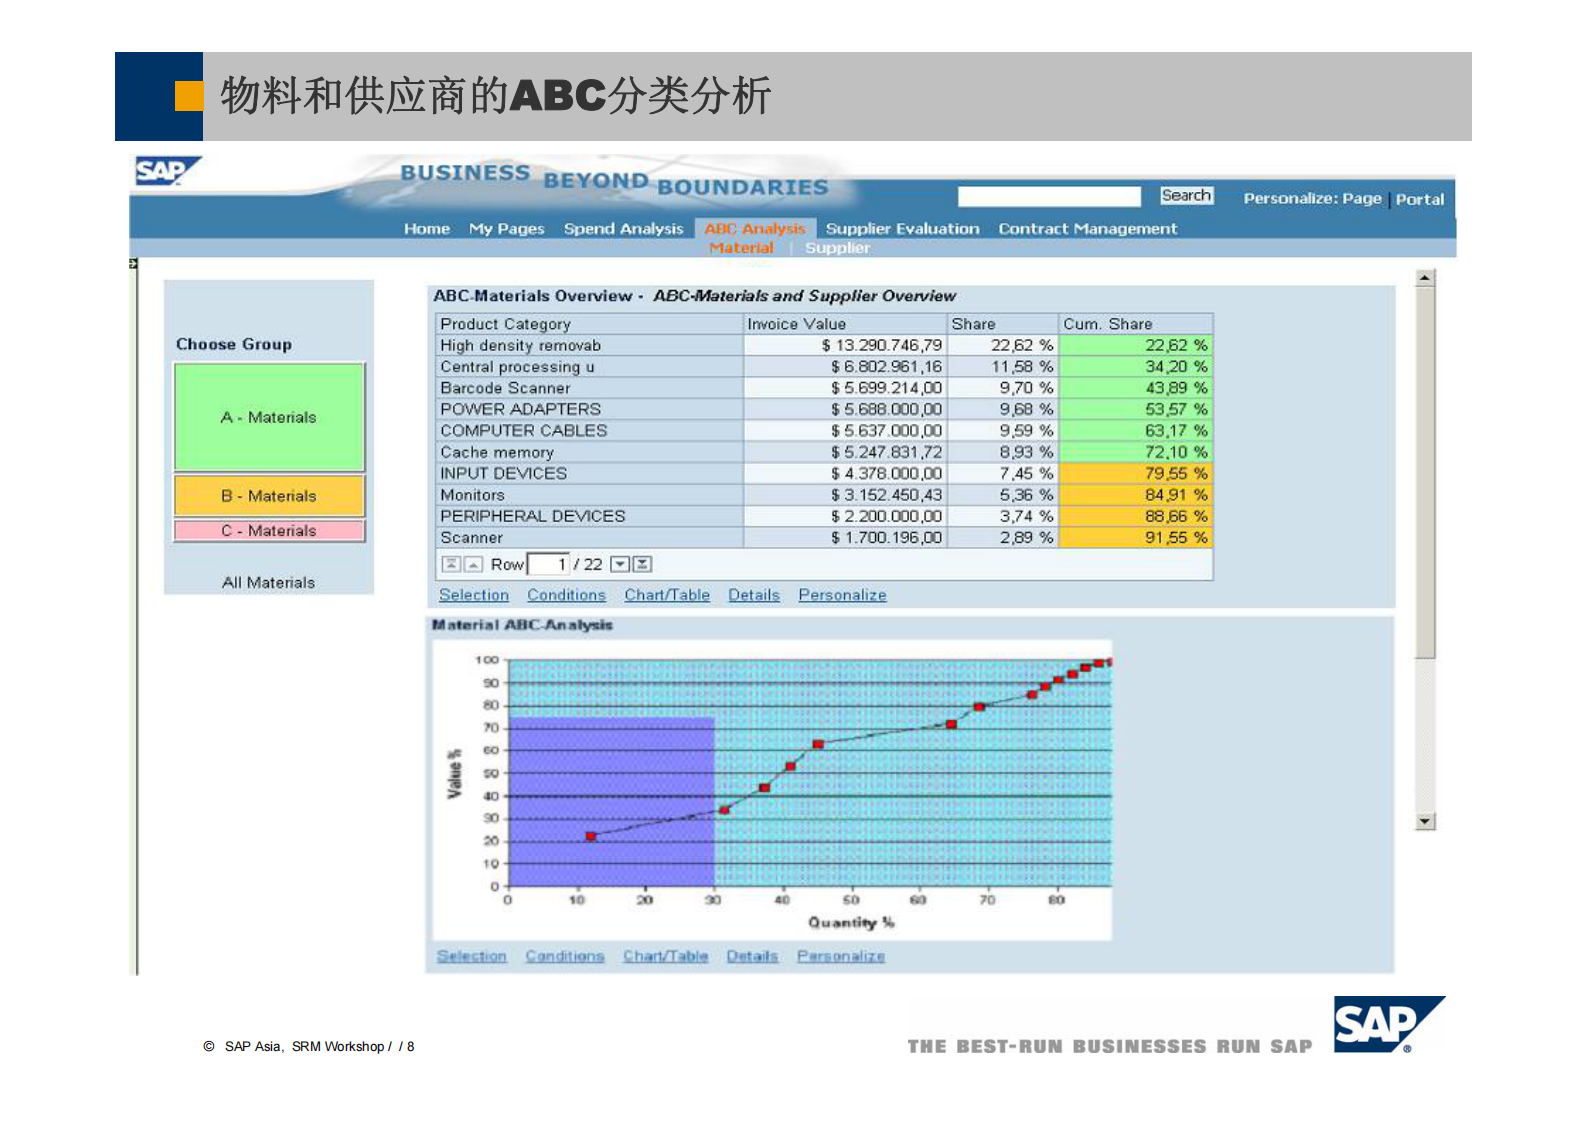Click the previous row arrow icon
Image resolution: width=1587 pixels, height=1122 pixels.
tap(473, 565)
